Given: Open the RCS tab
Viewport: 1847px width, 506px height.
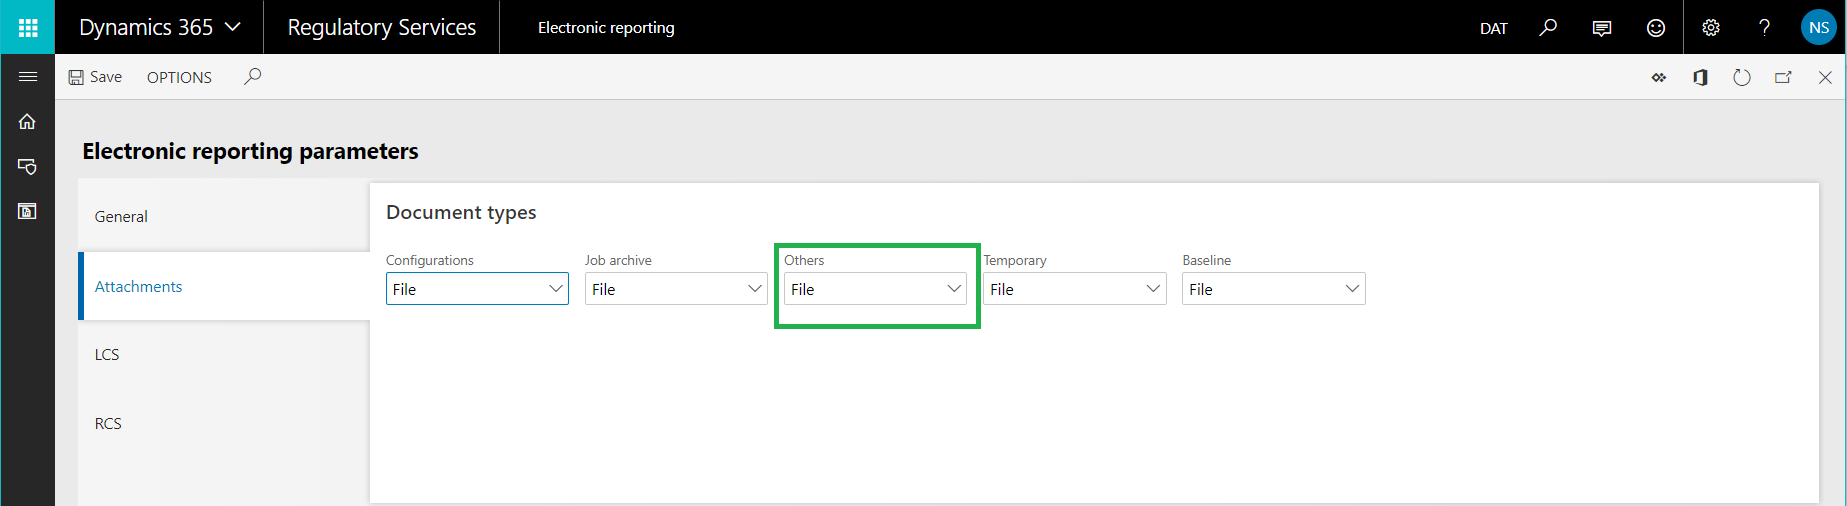Looking at the screenshot, I should 224,423.
